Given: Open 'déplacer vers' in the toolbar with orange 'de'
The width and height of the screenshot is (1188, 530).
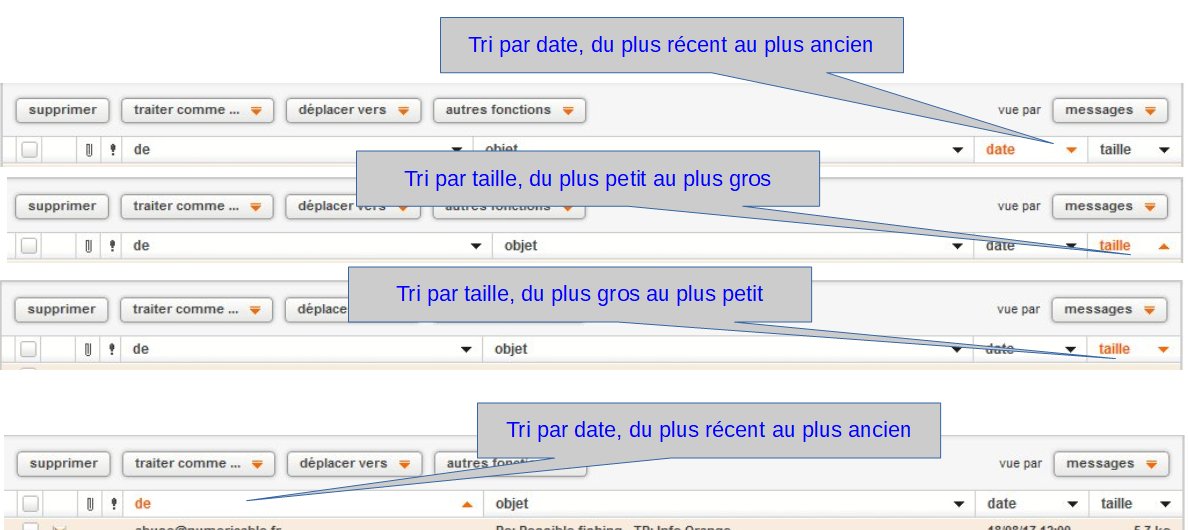Looking at the screenshot, I should (355, 464).
